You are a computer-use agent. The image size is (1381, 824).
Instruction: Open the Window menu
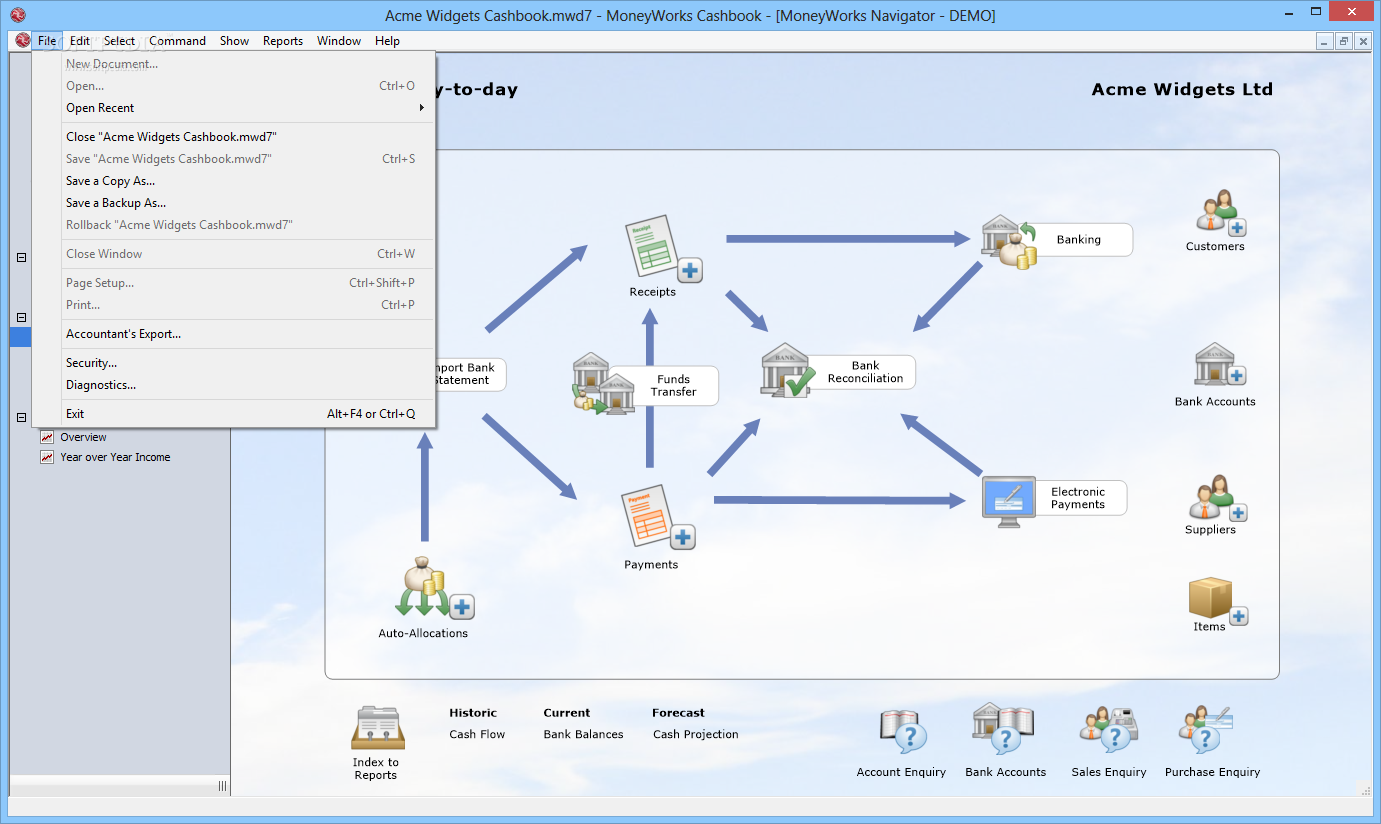339,41
